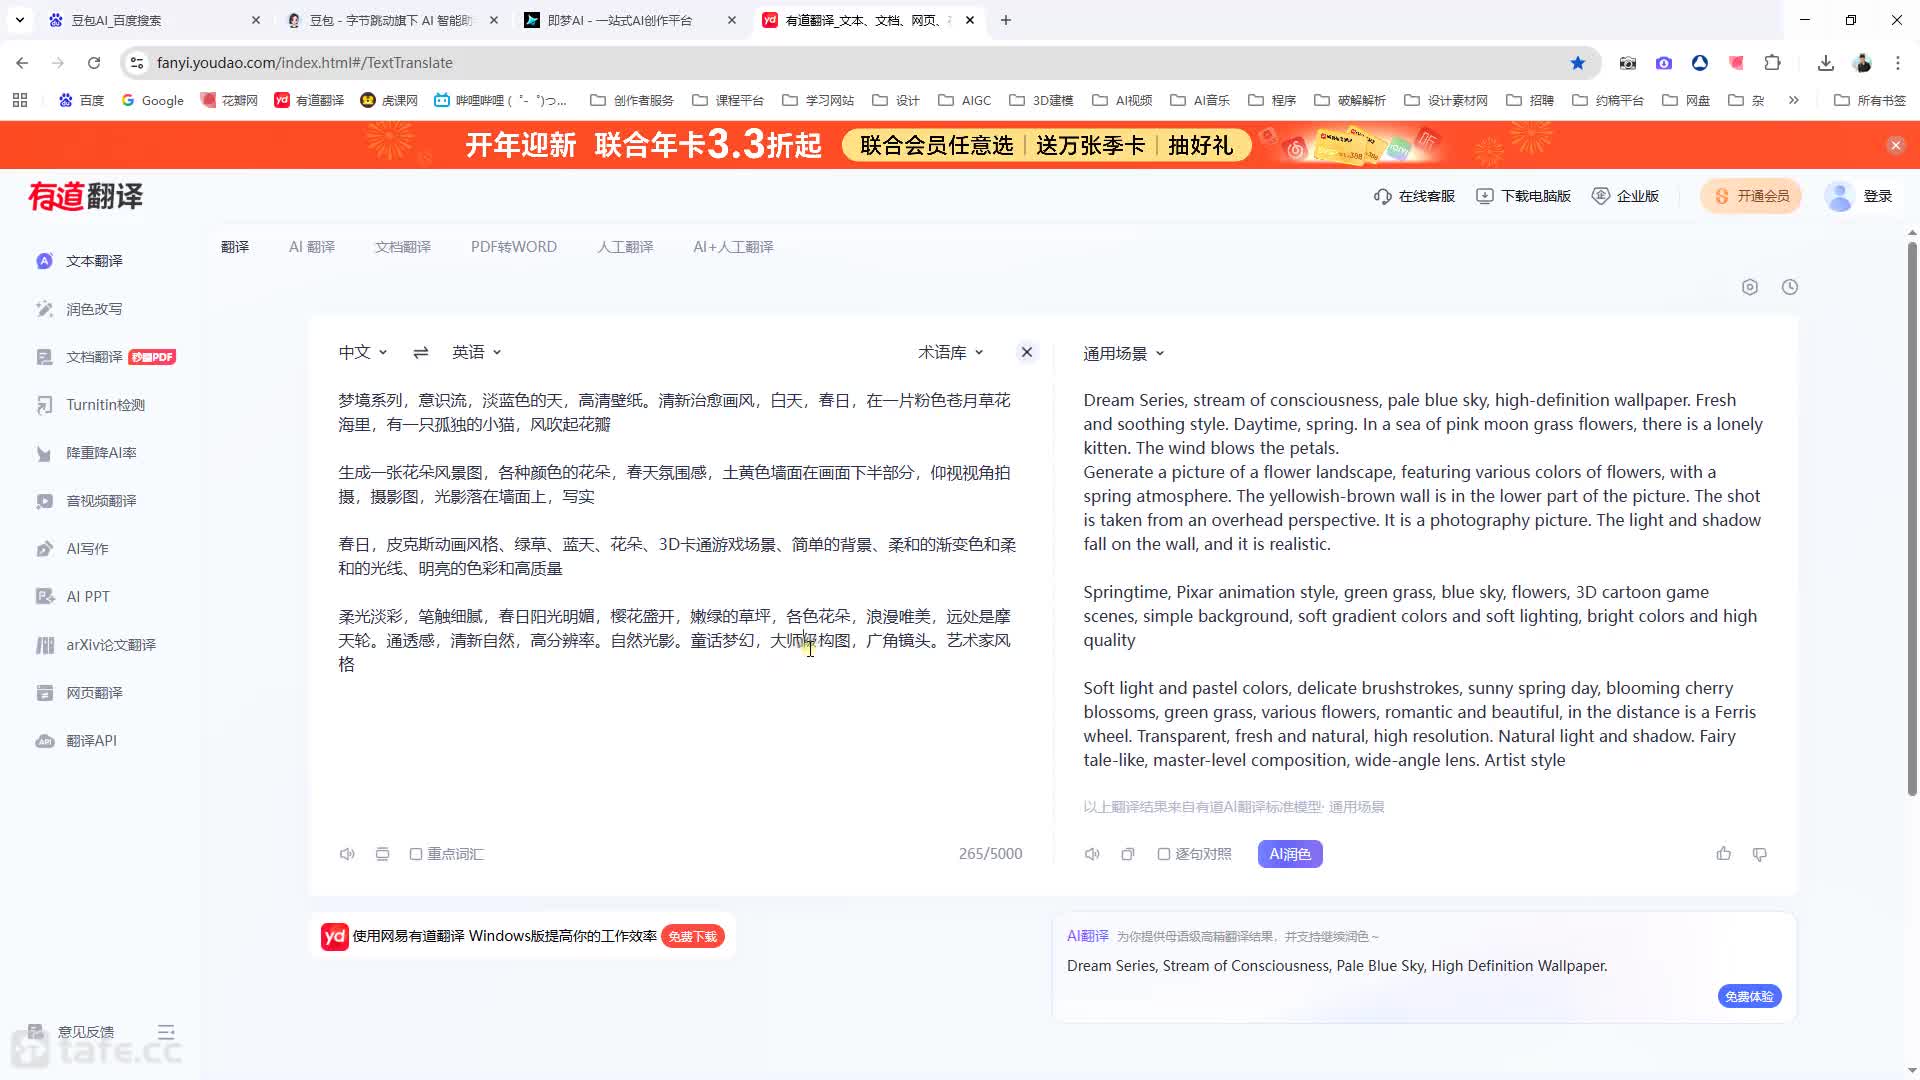Screen dimensions: 1920x1080
Task: Click the 登录 link
Action: point(1878,196)
